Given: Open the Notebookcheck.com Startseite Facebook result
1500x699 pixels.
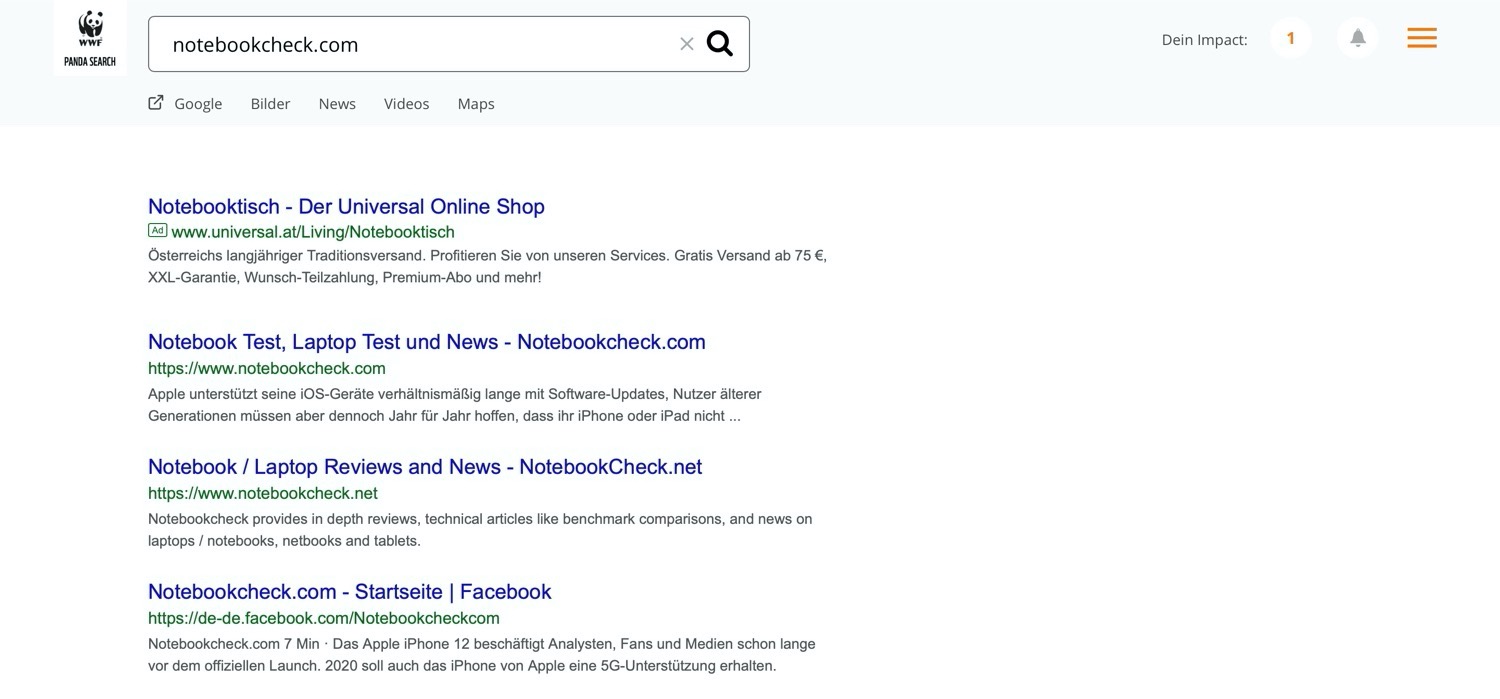Looking at the screenshot, I should [x=349, y=592].
